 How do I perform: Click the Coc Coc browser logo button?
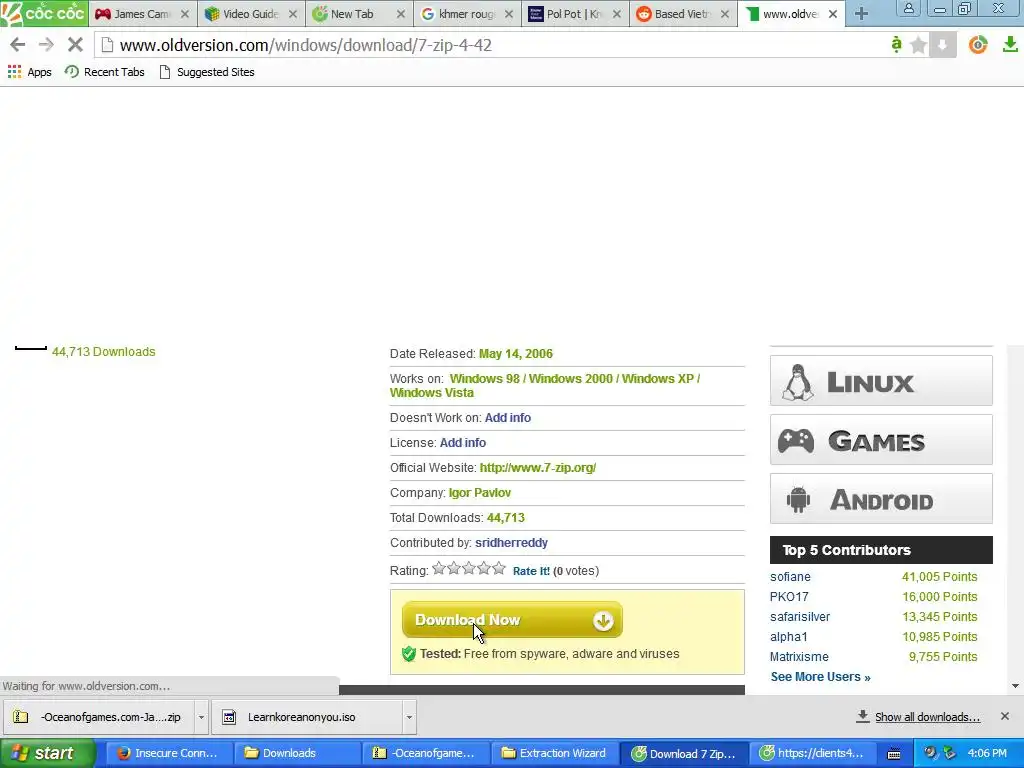pyautogui.click(x=44, y=13)
